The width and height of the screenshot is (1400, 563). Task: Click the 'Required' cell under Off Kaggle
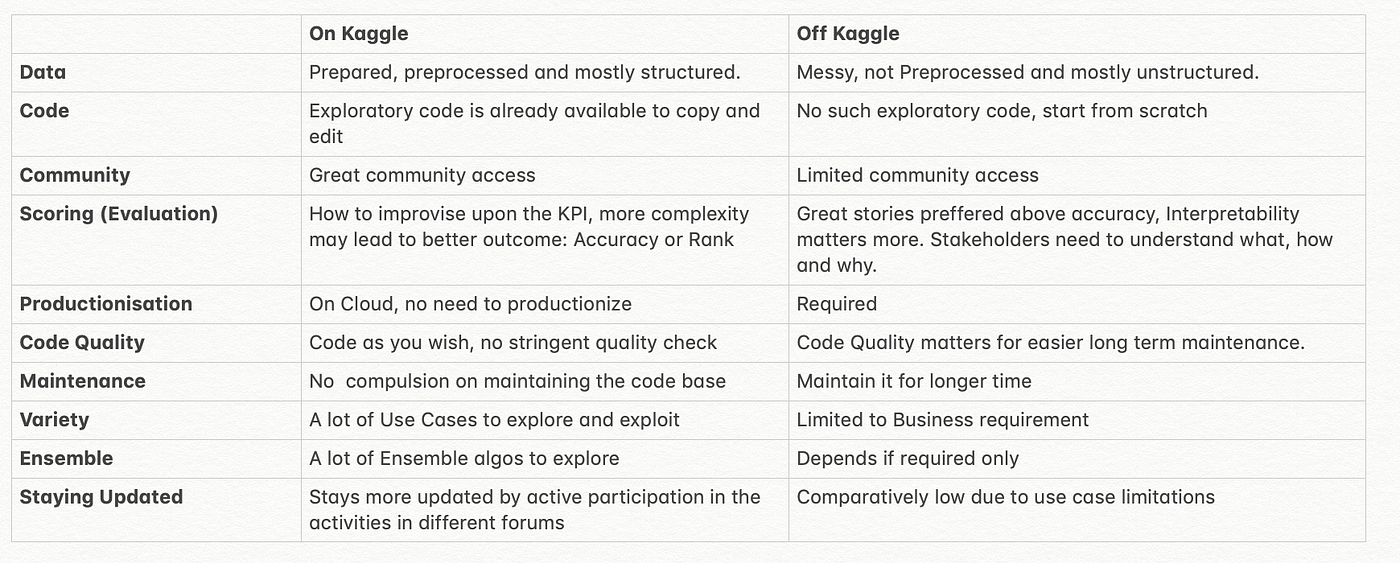click(x=837, y=304)
